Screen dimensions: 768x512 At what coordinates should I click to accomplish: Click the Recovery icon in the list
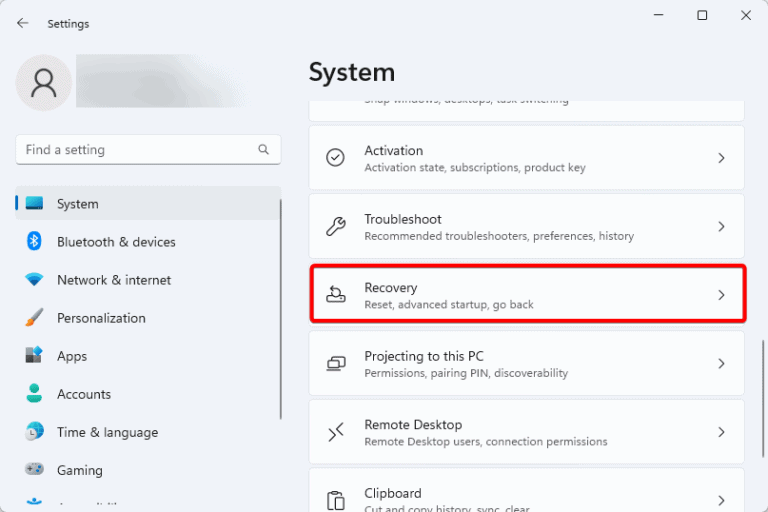336,295
